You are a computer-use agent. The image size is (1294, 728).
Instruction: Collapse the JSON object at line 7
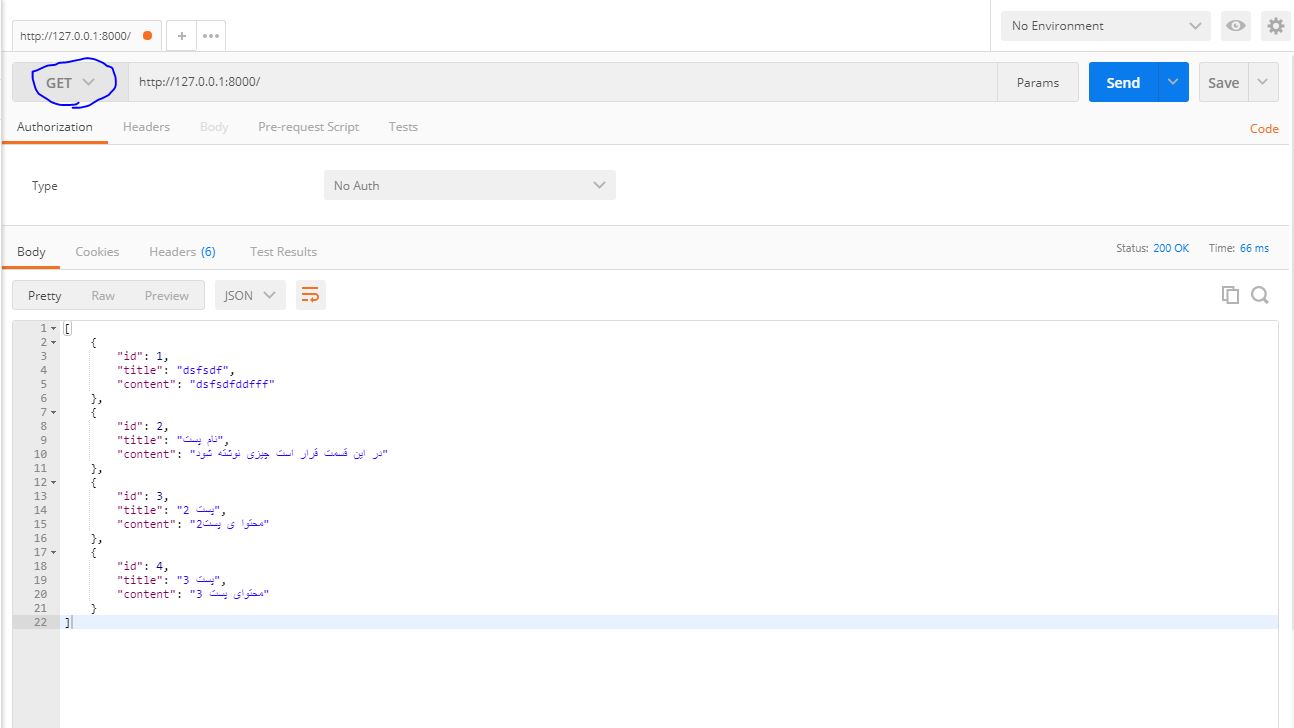point(54,412)
